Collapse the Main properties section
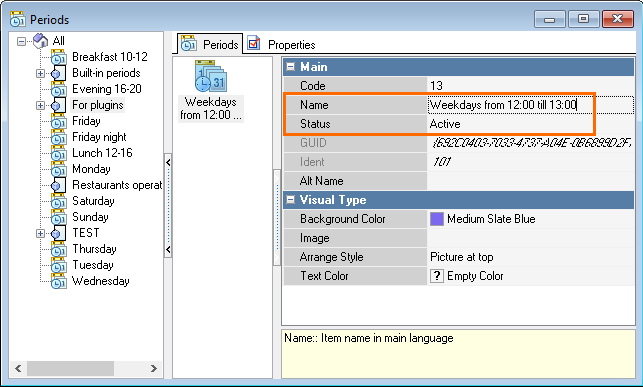Screen dimensions: 643x387 (x=290, y=66)
